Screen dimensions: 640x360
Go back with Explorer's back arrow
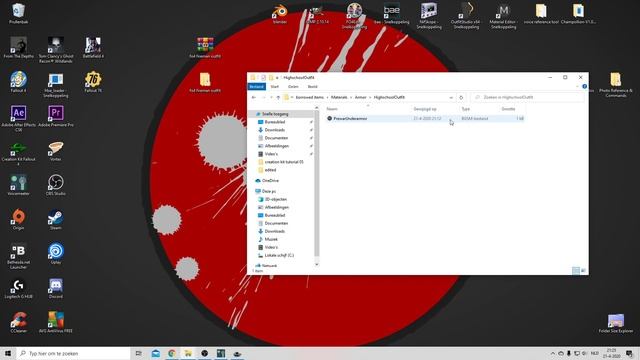254,98
